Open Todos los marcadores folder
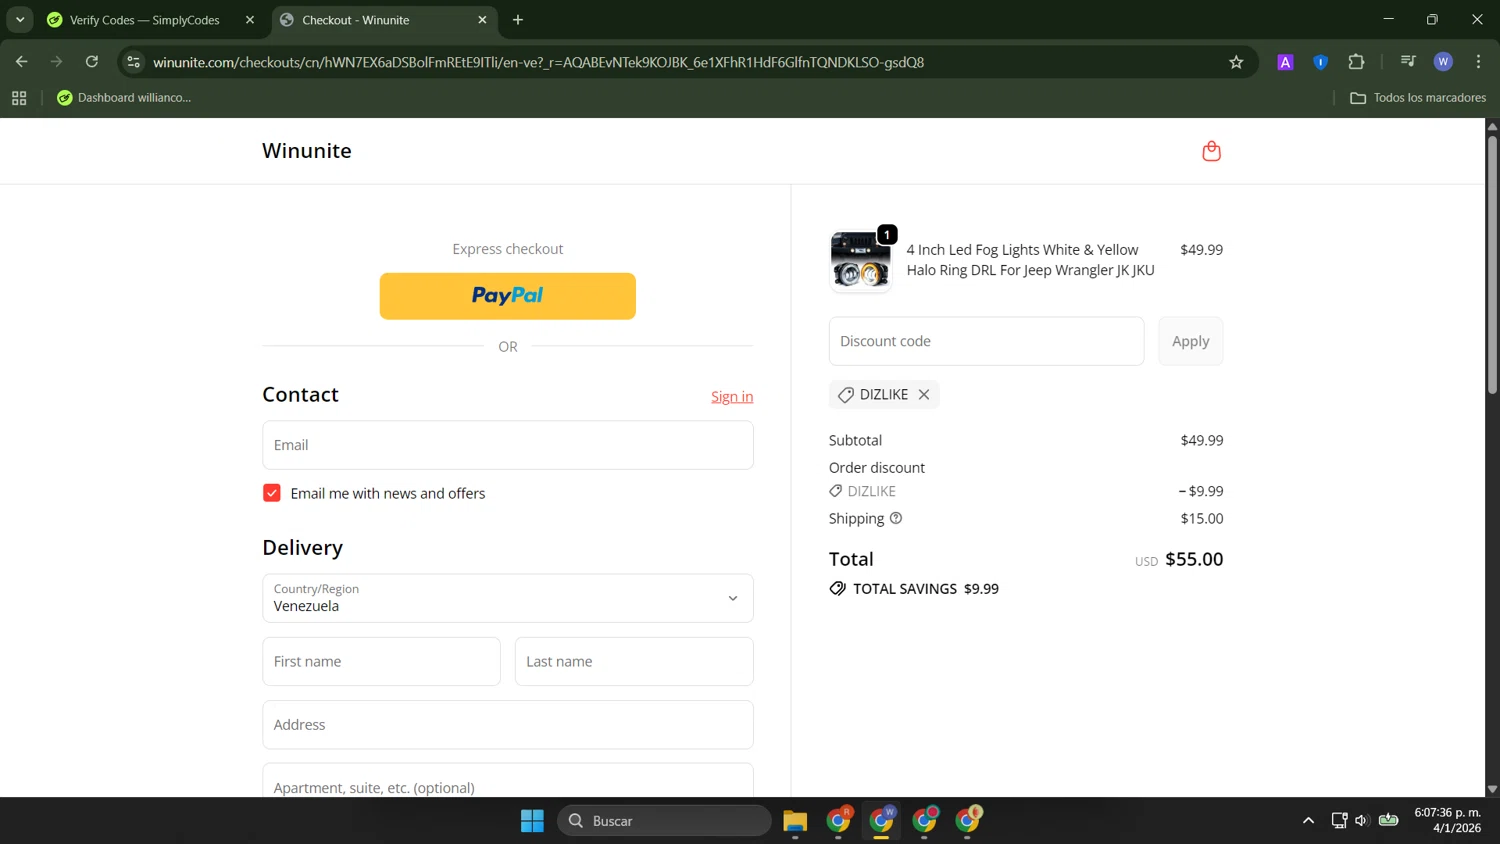Image resolution: width=1500 pixels, height=844 pixels. [x=1418, y=98]
